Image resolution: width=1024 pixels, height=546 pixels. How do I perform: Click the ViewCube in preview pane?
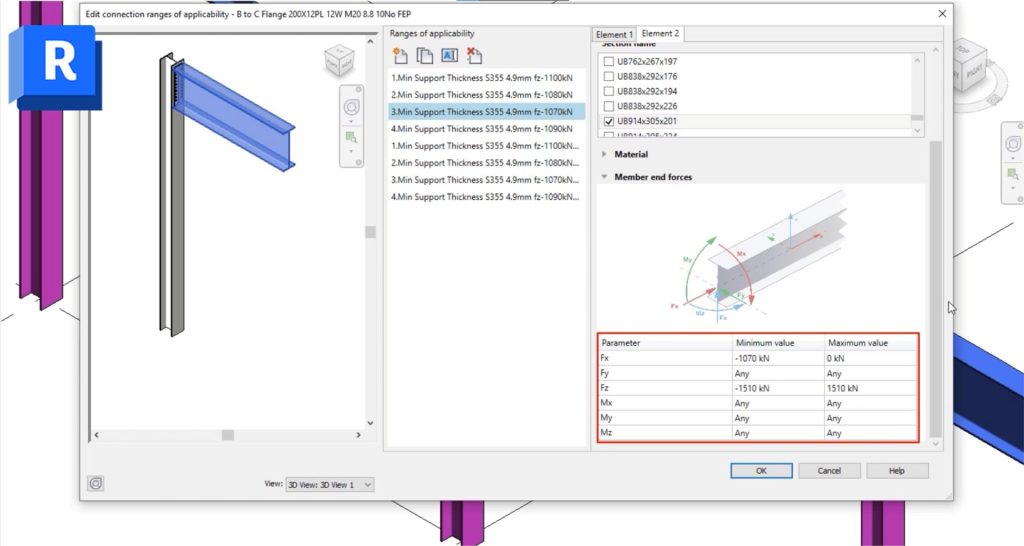click(340, 61)
